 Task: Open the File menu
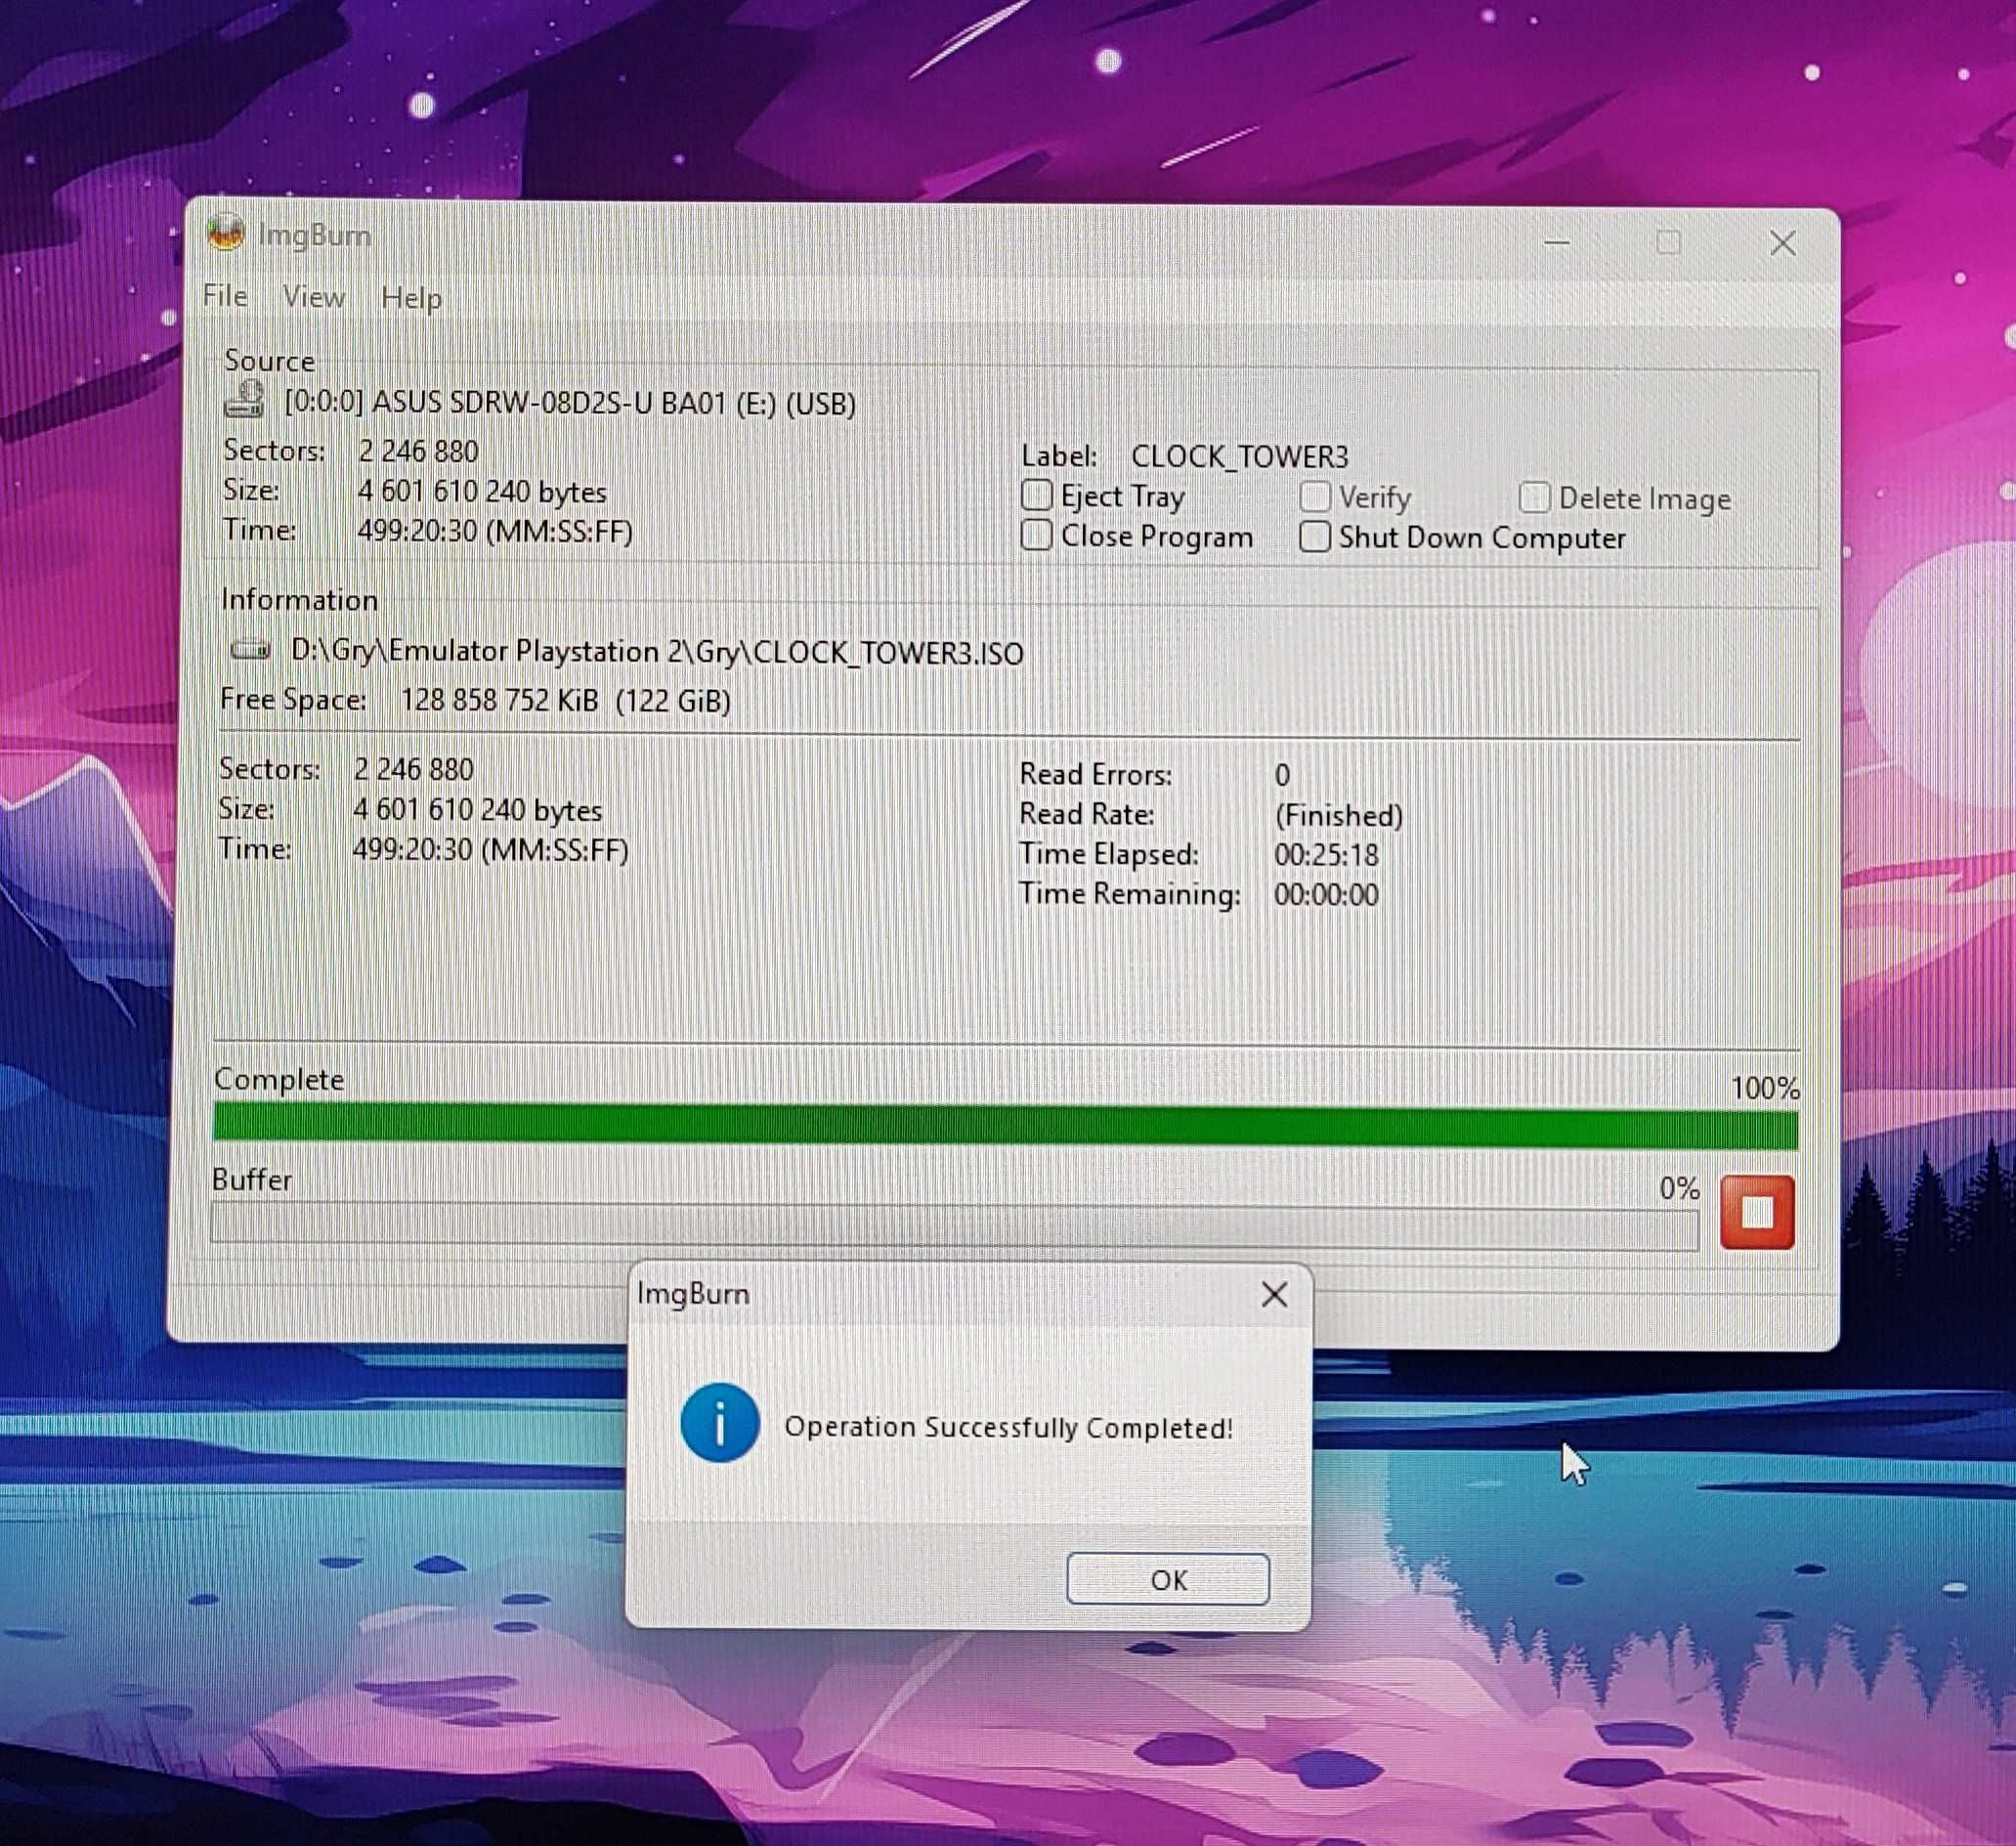(225, 296)
